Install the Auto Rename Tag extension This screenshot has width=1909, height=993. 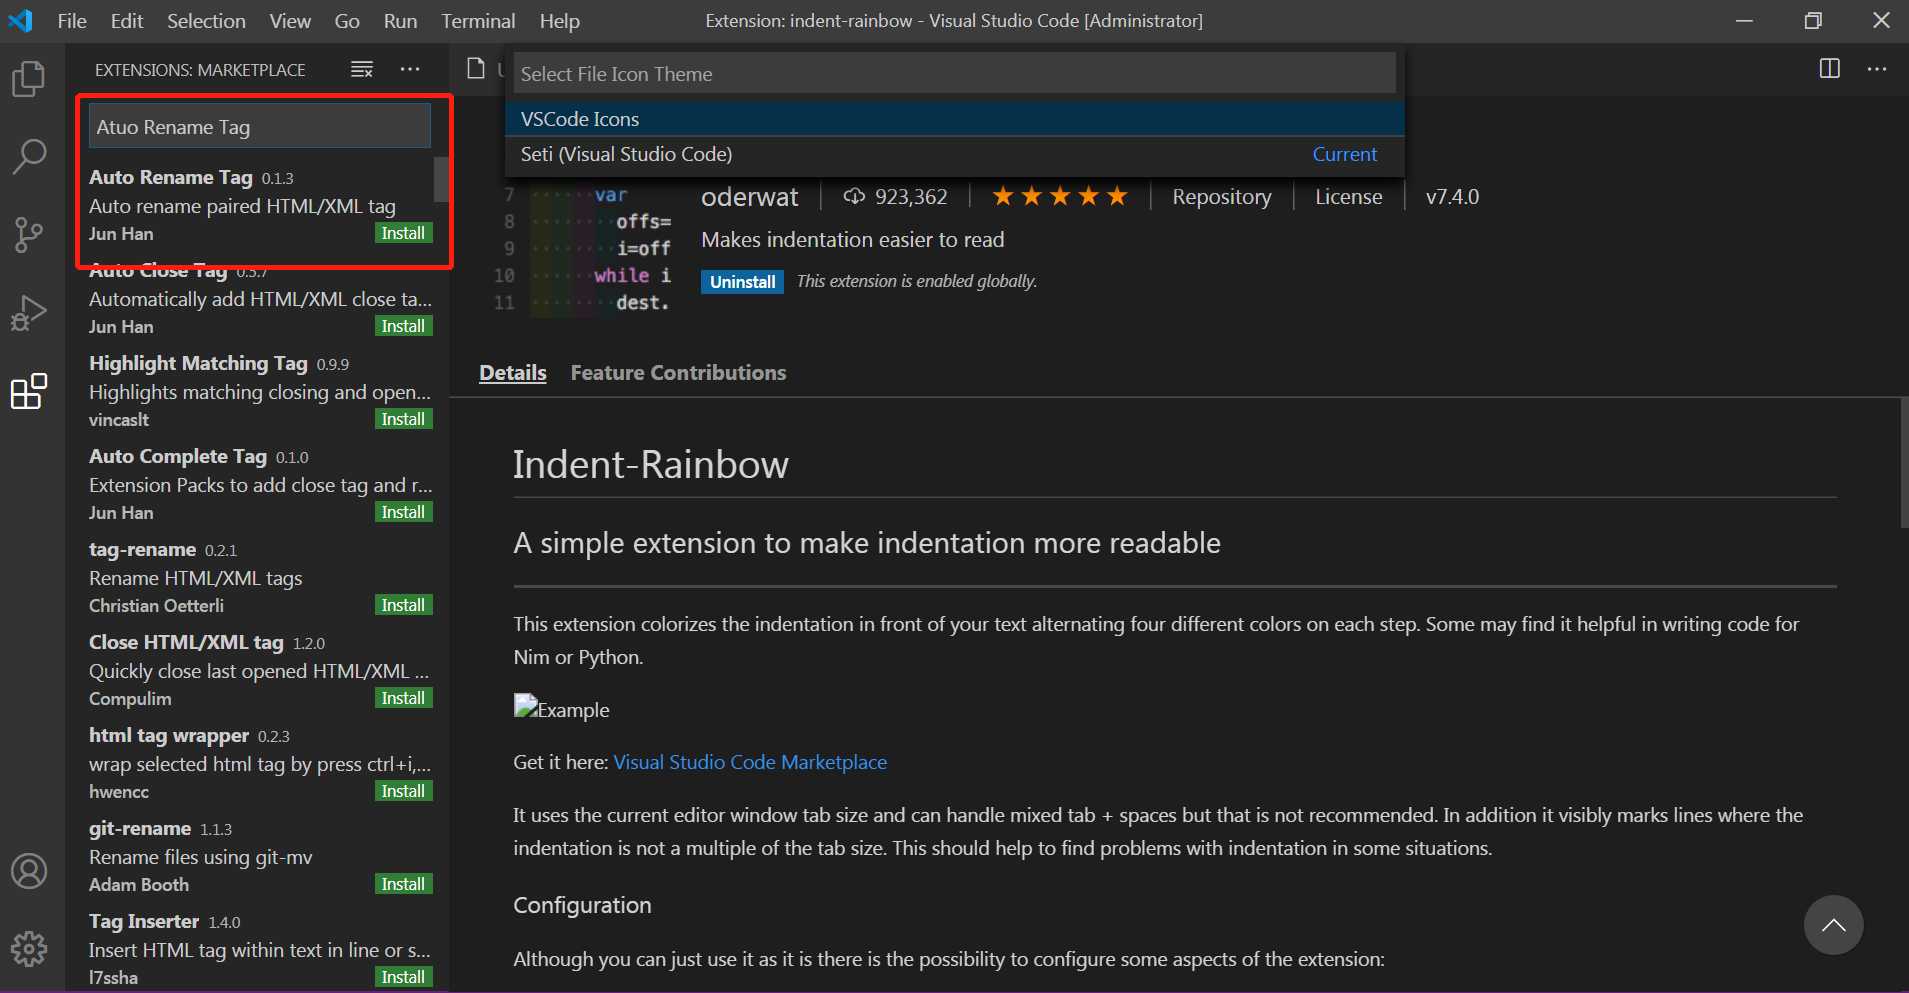404,233
